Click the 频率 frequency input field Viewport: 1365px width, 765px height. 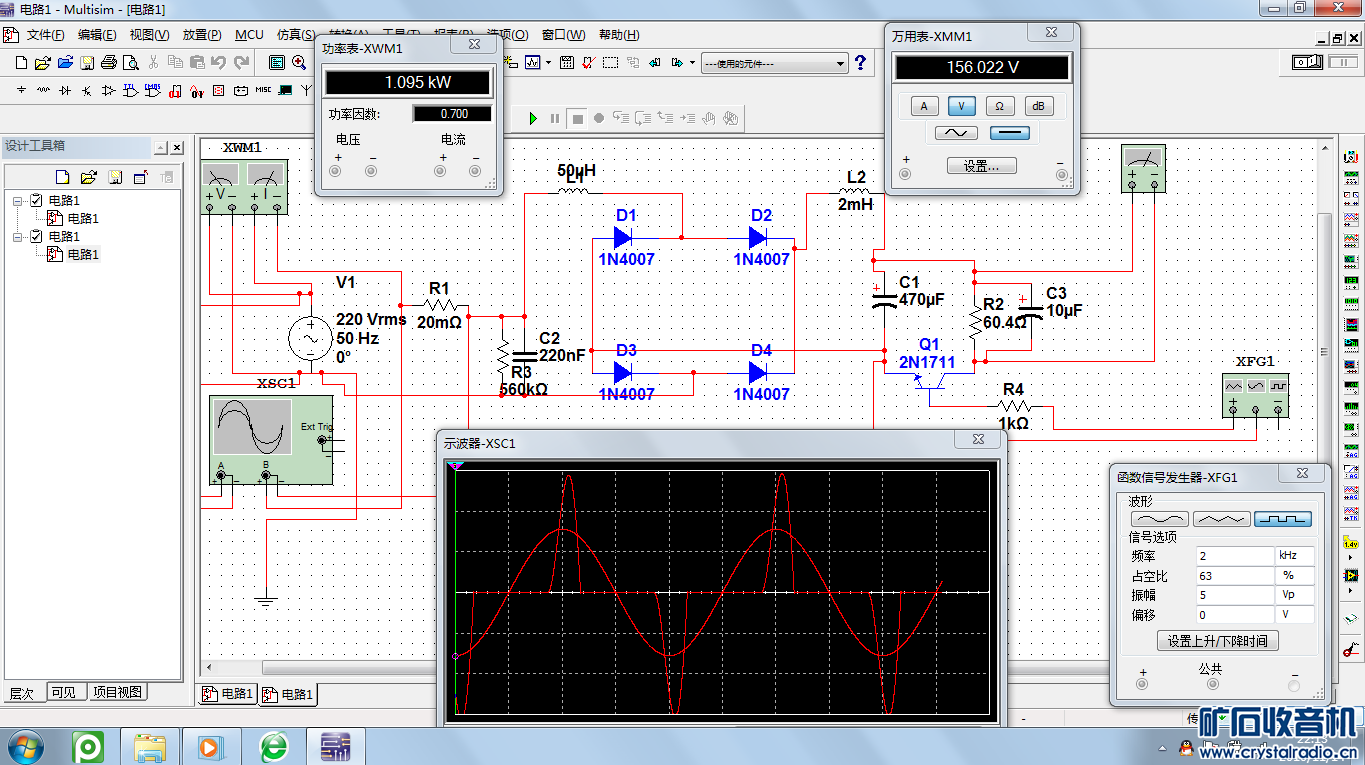pos(1233,556)
